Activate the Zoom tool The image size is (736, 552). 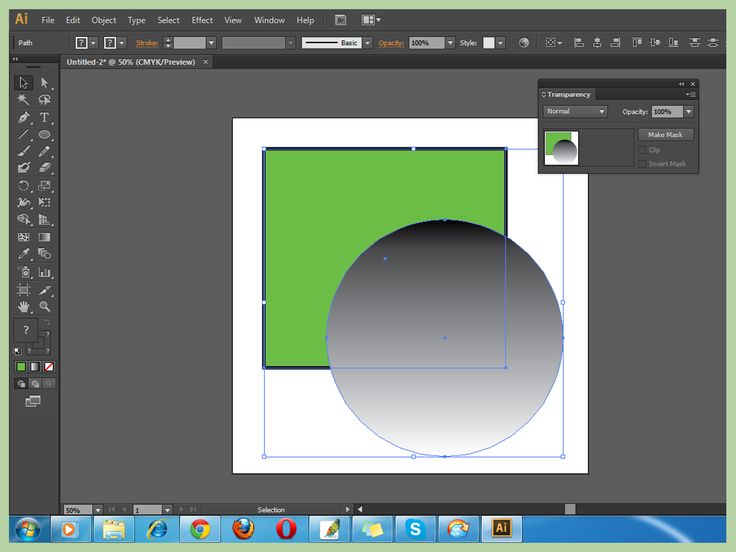(45, 306)
